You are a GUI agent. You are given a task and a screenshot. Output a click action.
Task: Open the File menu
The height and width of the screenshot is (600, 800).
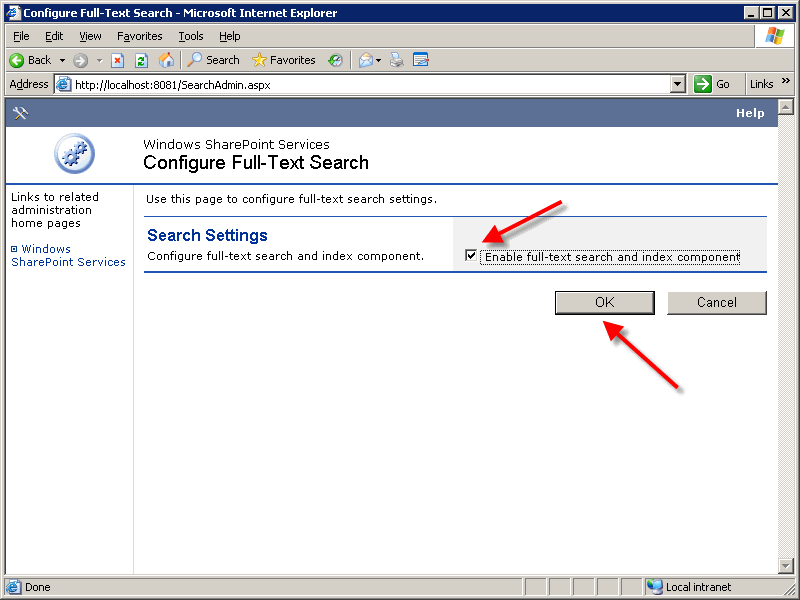pyautogui.click(x=21, y=36)
